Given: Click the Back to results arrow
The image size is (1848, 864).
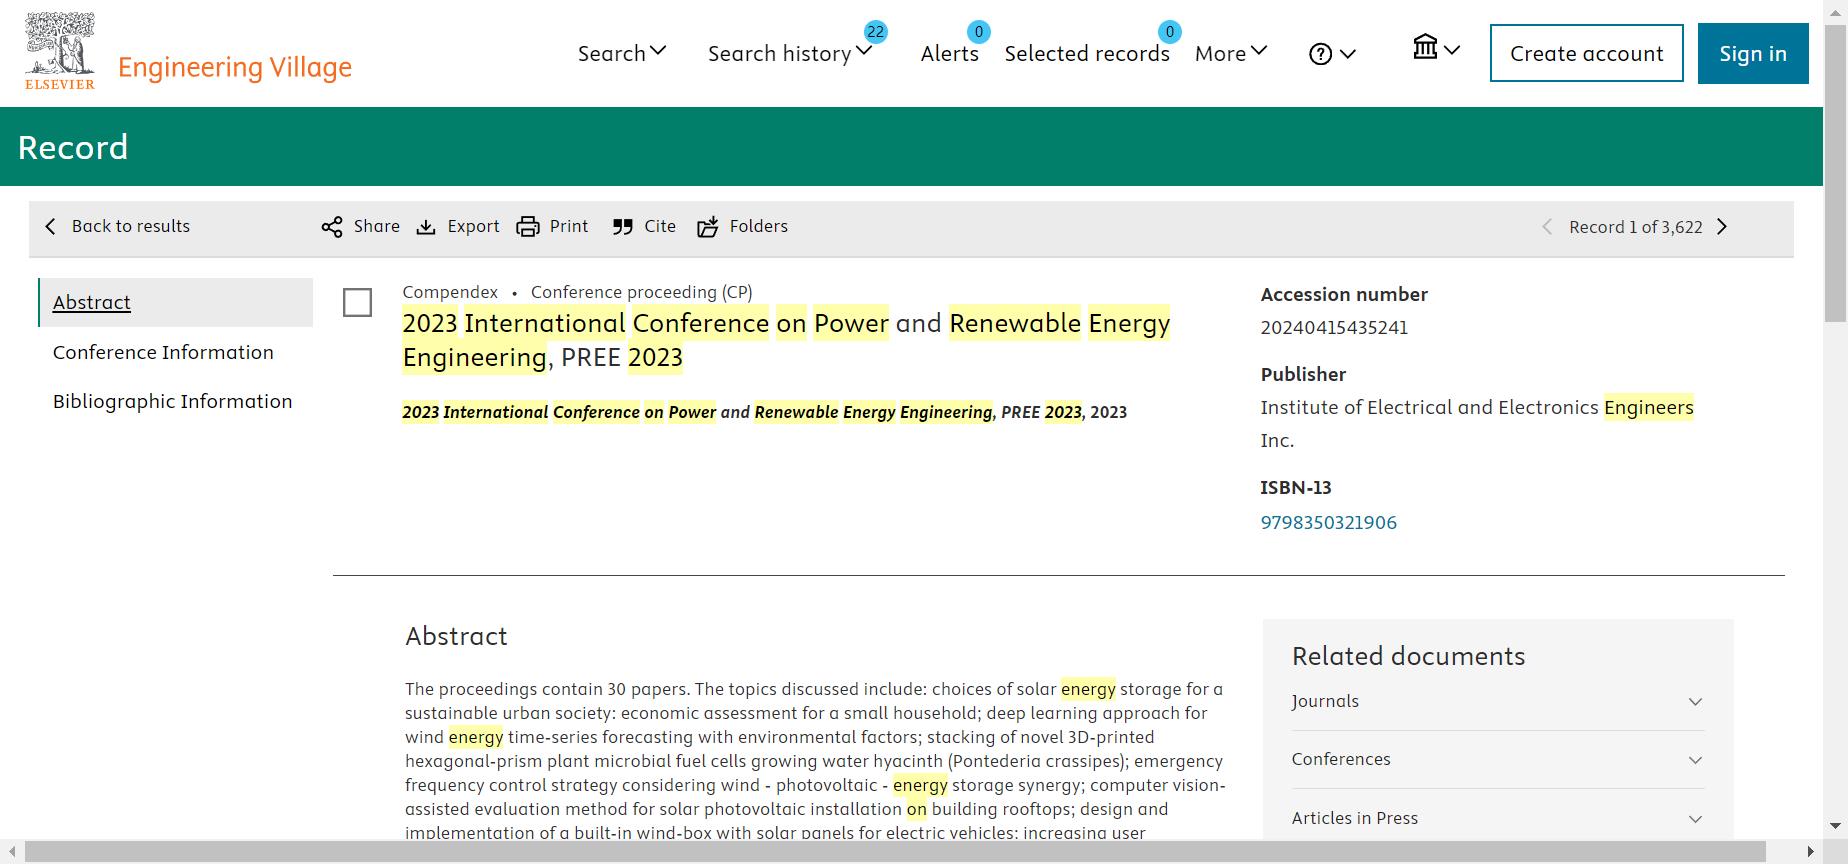Looking at the screenshot, I should tap(50, 227).
